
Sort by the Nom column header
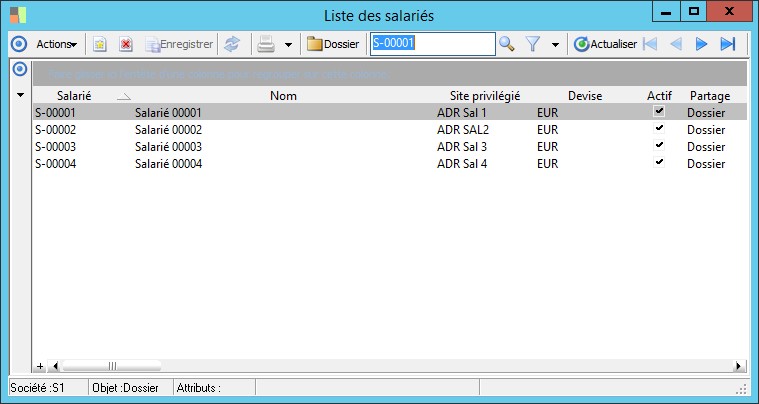click(283, 96)
